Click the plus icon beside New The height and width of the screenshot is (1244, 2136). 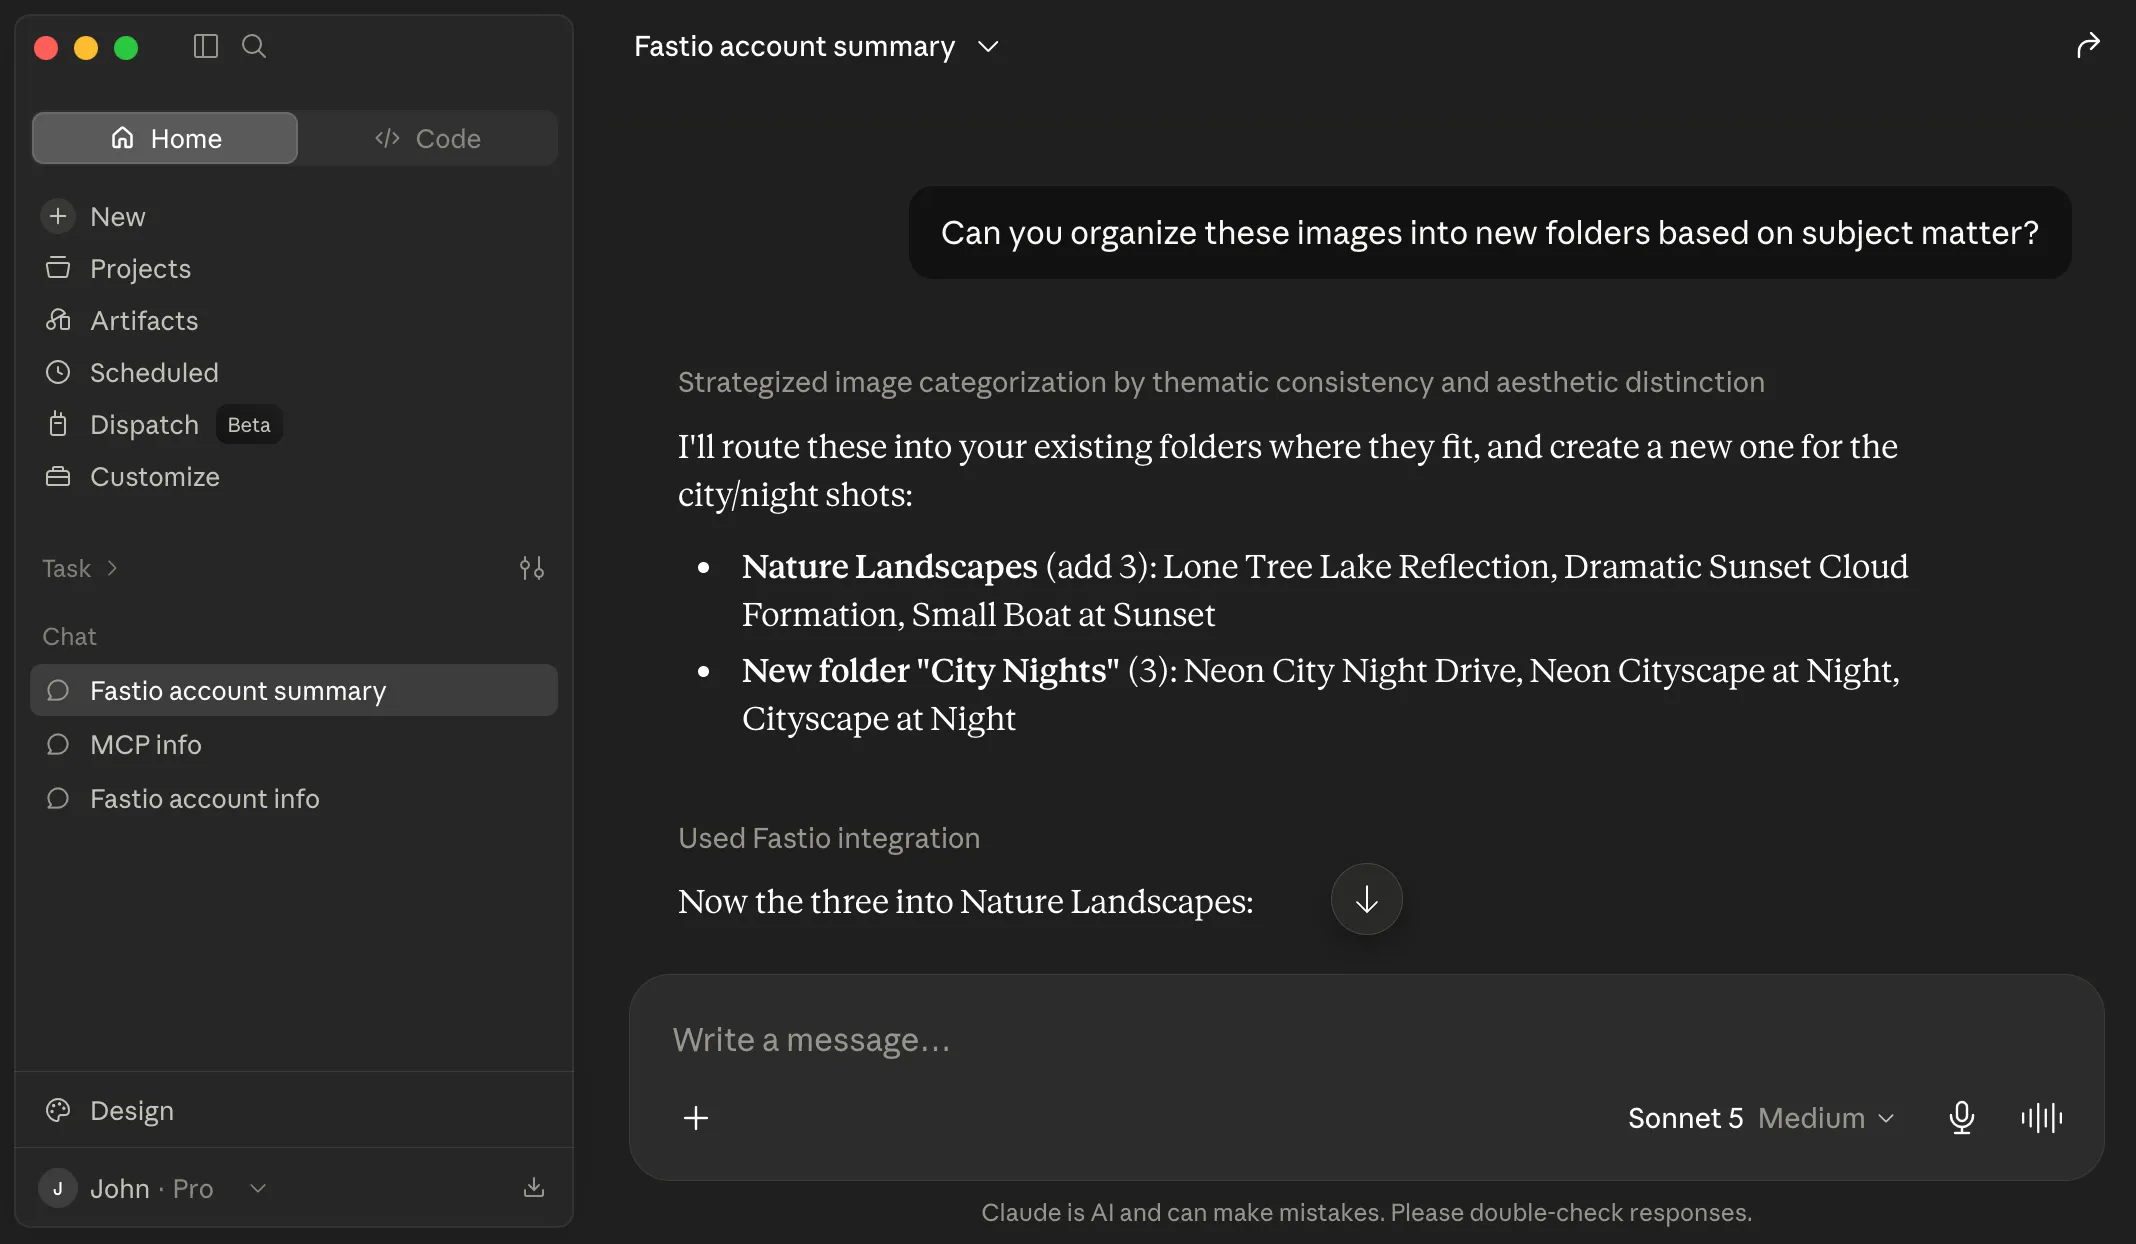coord(58,216)
